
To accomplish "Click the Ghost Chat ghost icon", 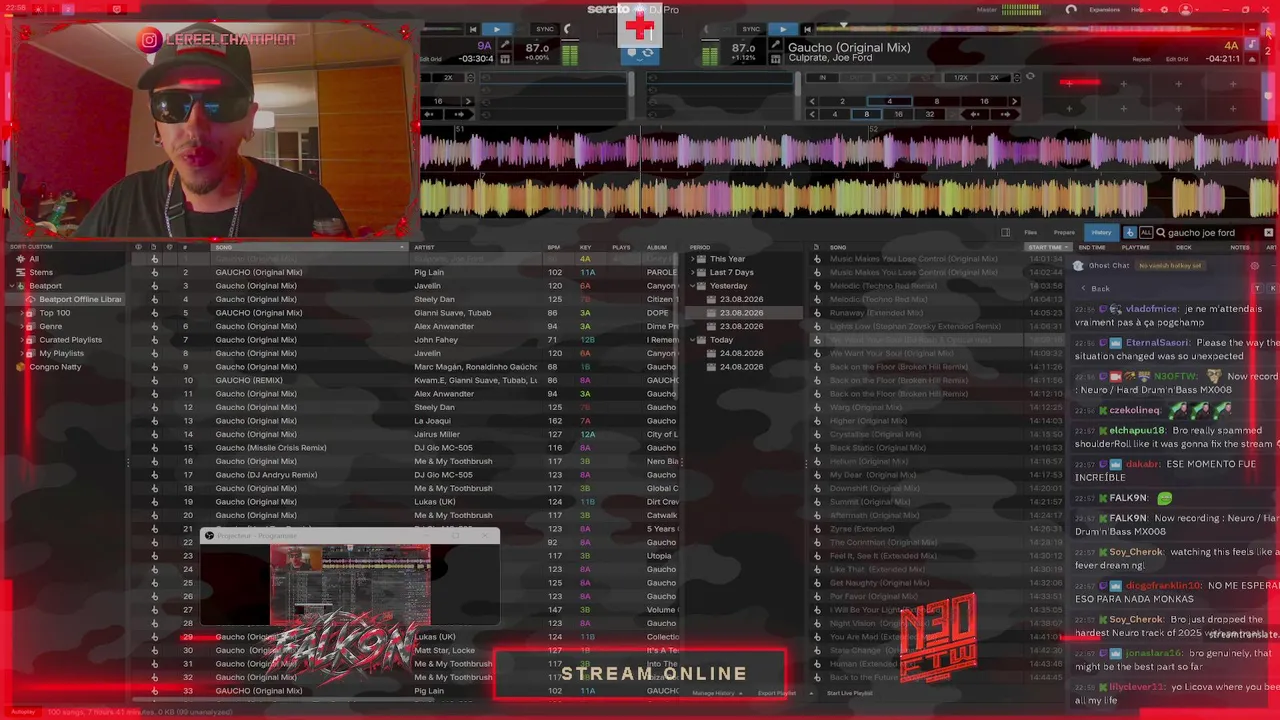I will tap(1078, 266).
